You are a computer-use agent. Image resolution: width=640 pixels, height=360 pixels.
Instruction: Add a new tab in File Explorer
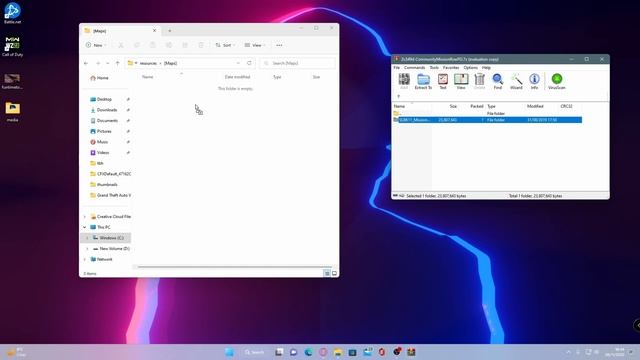170,31
